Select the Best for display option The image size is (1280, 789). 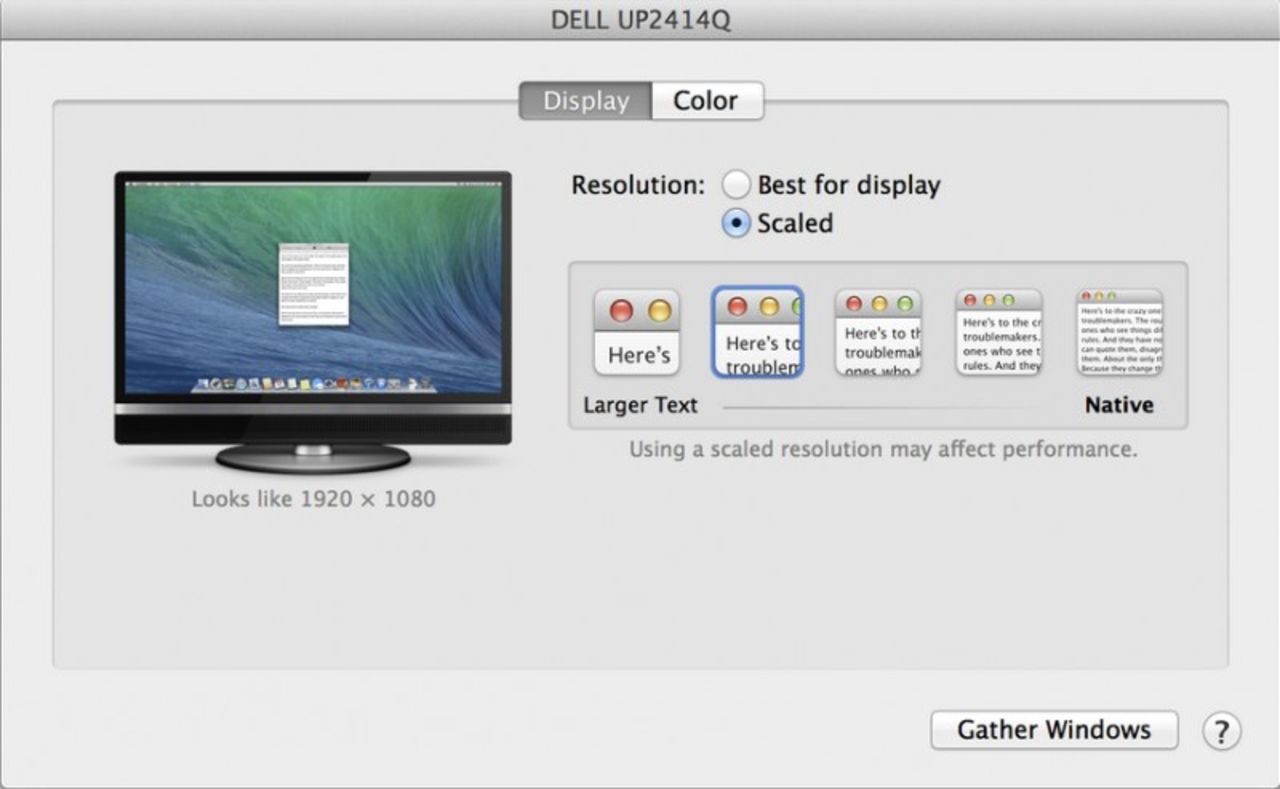click(737, 184)
